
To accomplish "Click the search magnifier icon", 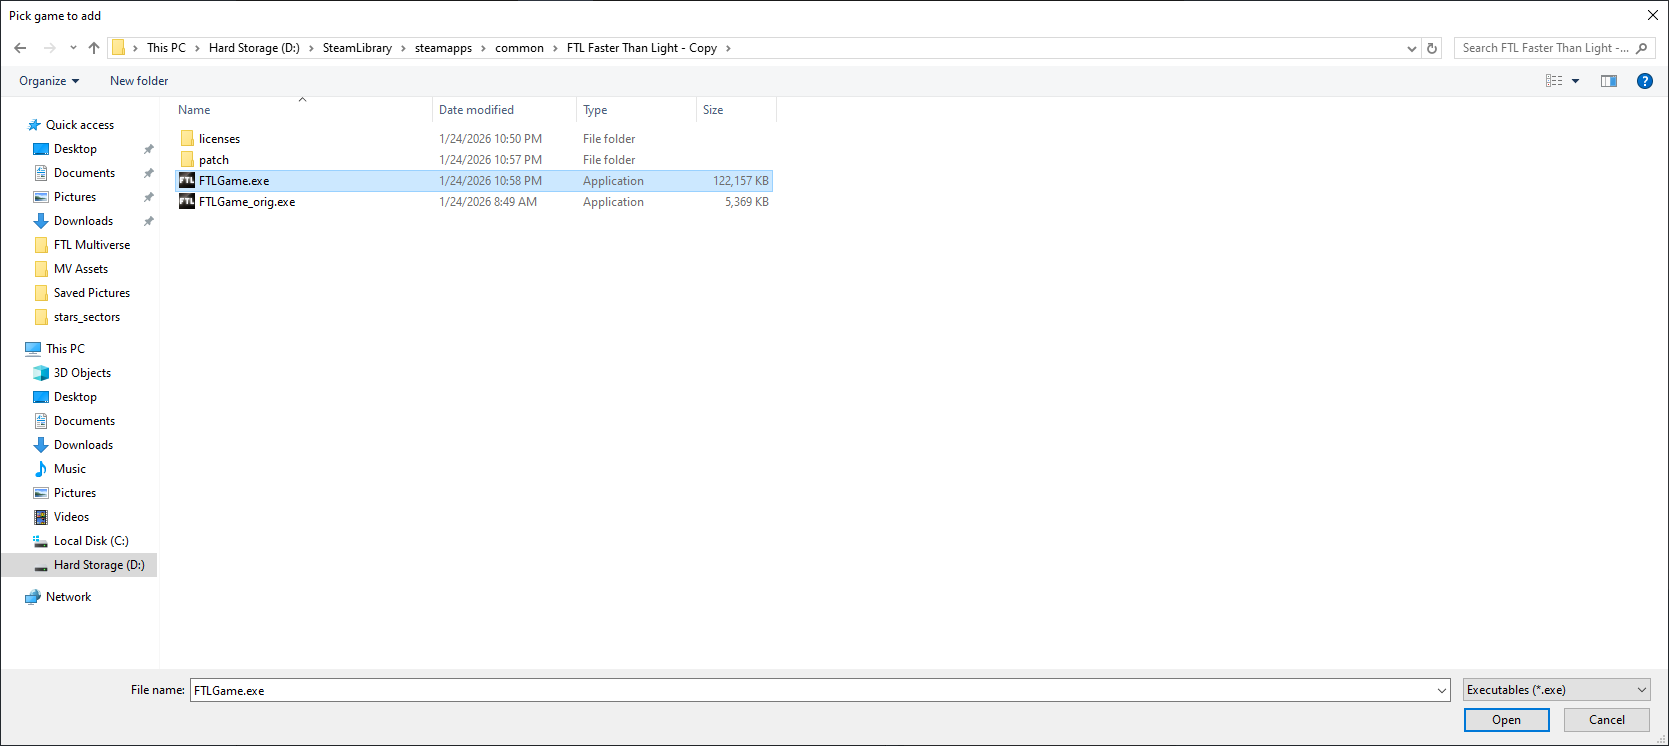I will click(x=1641, y=48).
